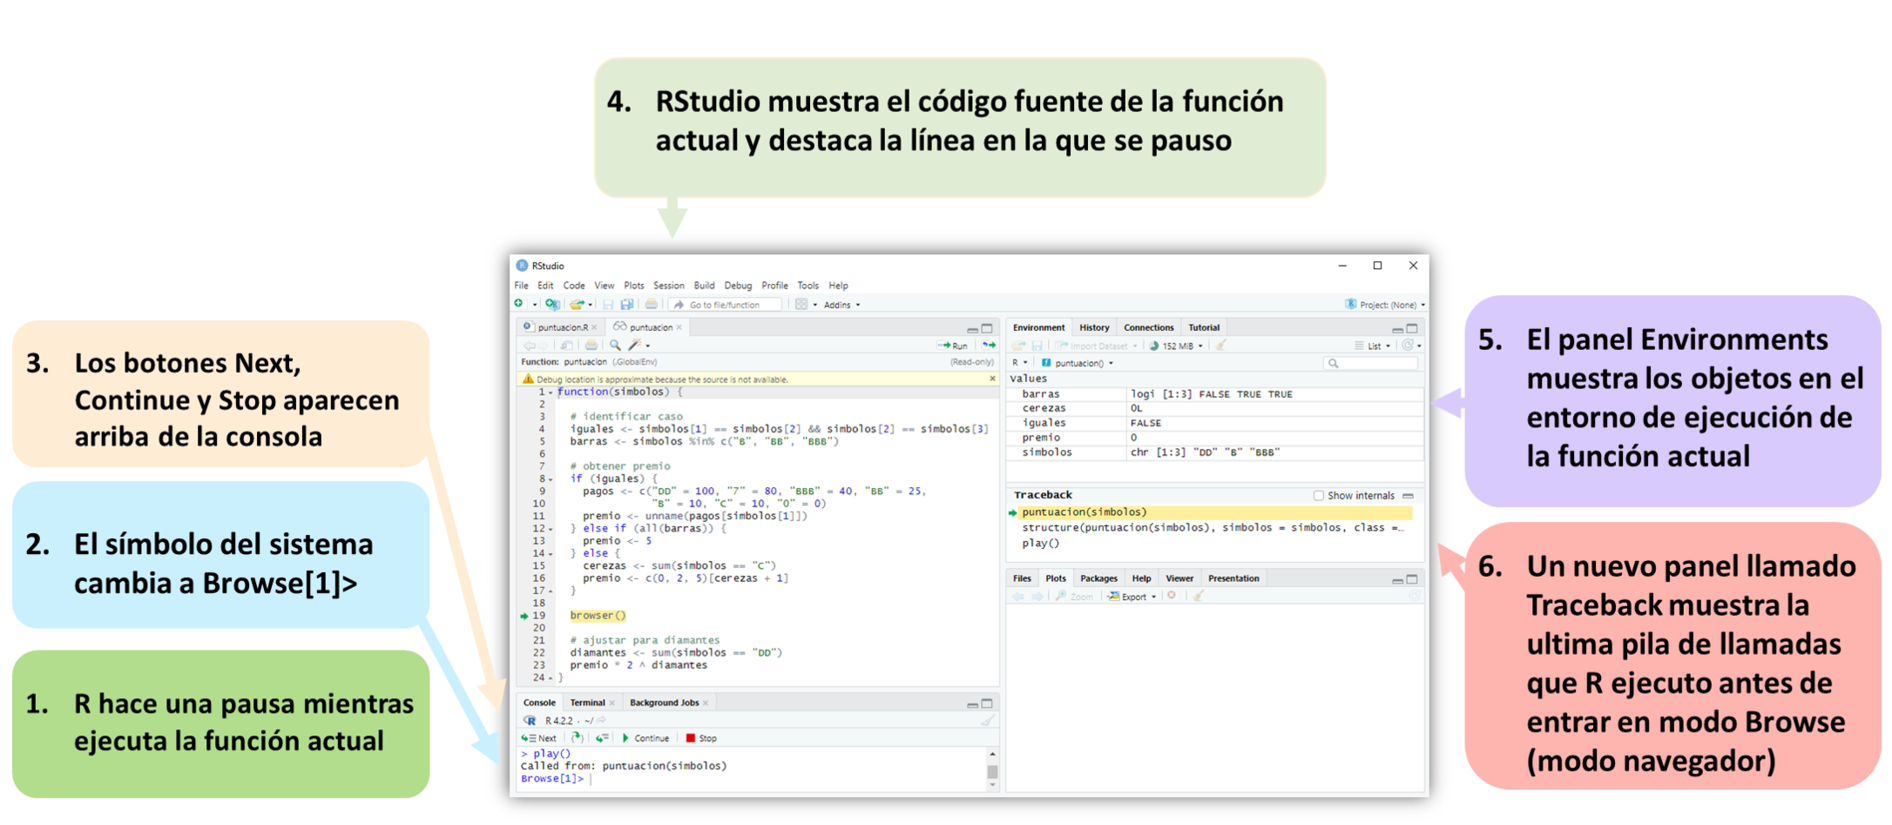Image resolution: width=1892 pixels, height=825 pixels.
Task: Click the step into function icon
Action: click(577, 738)
